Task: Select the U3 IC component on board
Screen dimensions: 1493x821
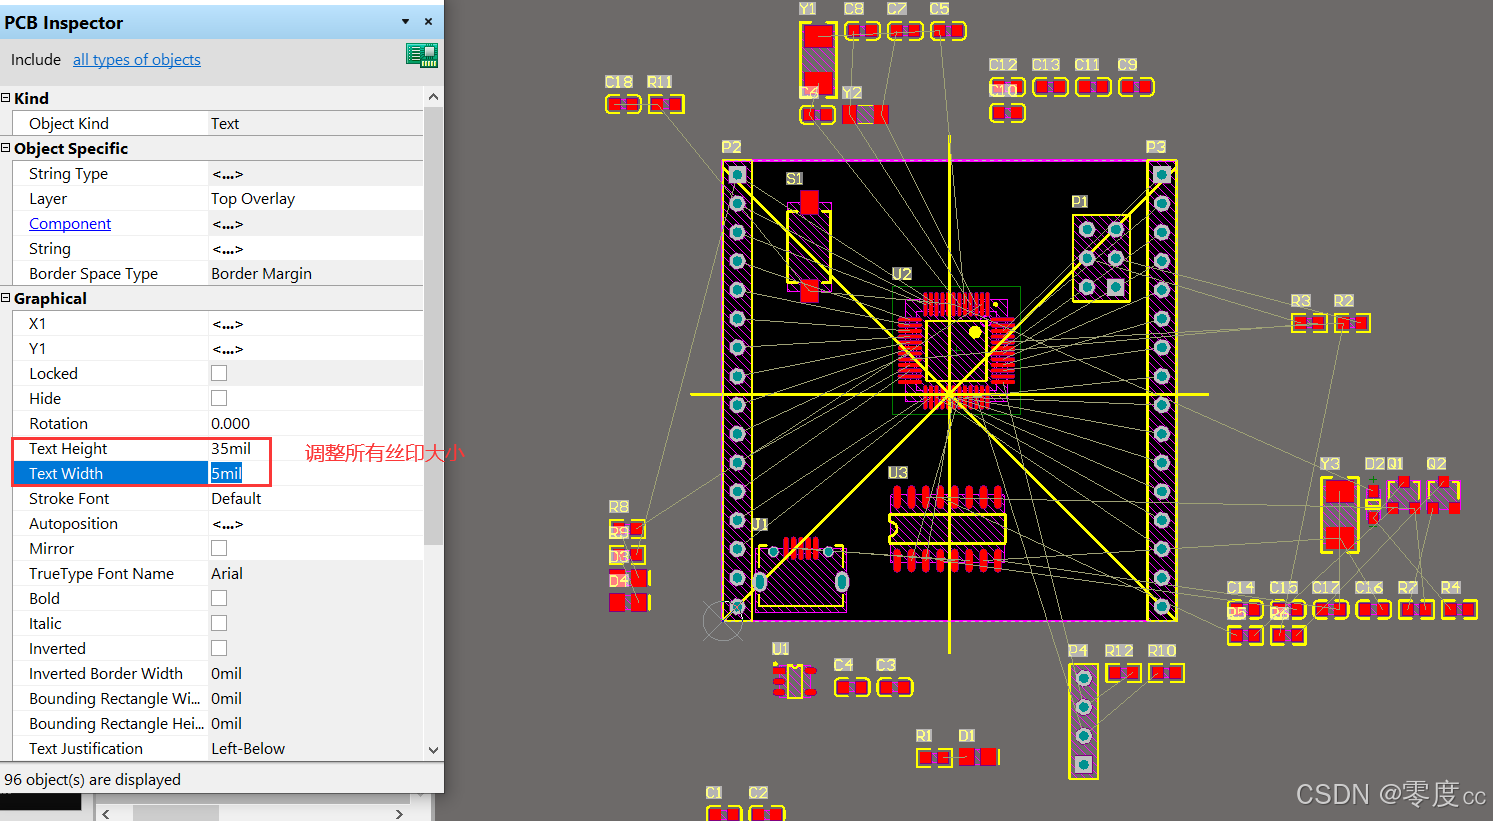Action: (947, 528)
